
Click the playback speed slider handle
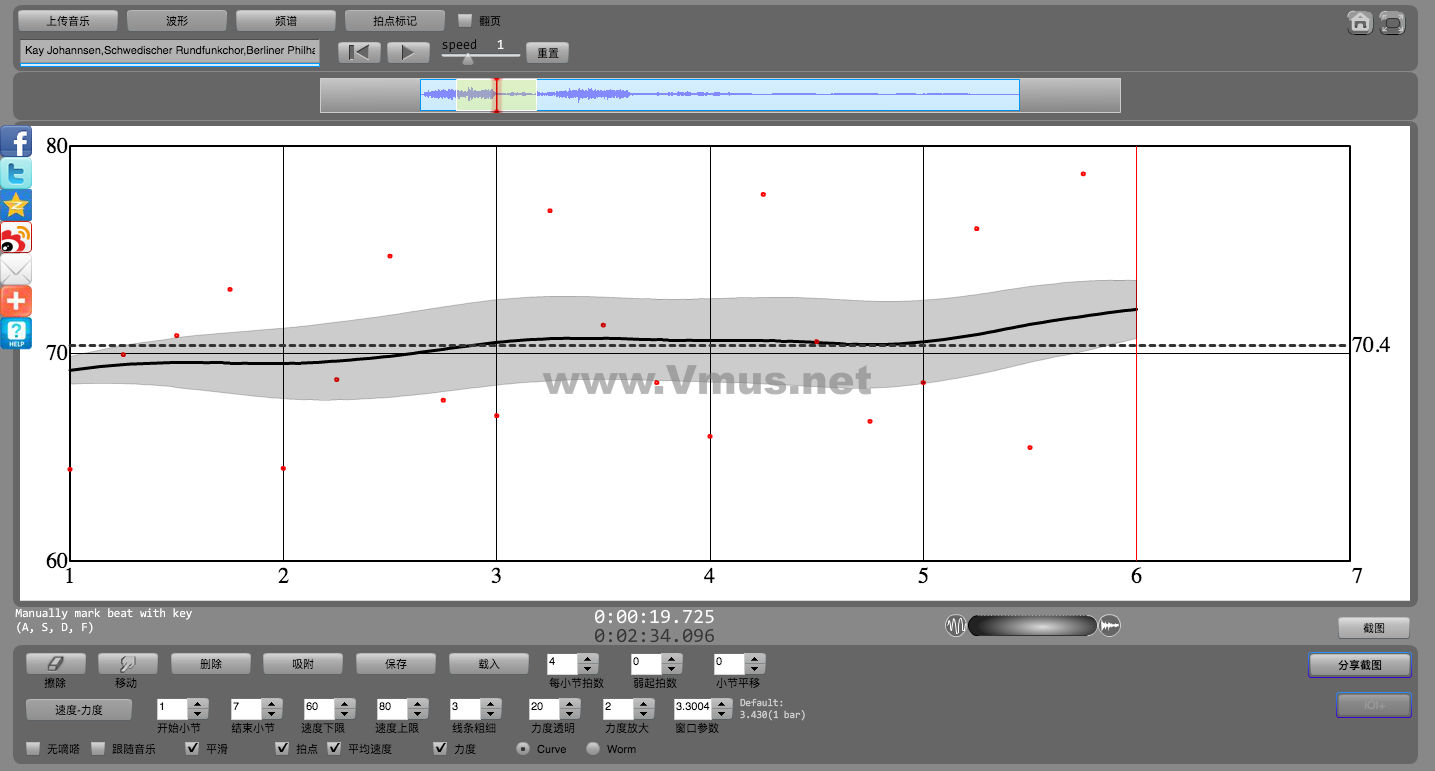(x=467, y=59)
